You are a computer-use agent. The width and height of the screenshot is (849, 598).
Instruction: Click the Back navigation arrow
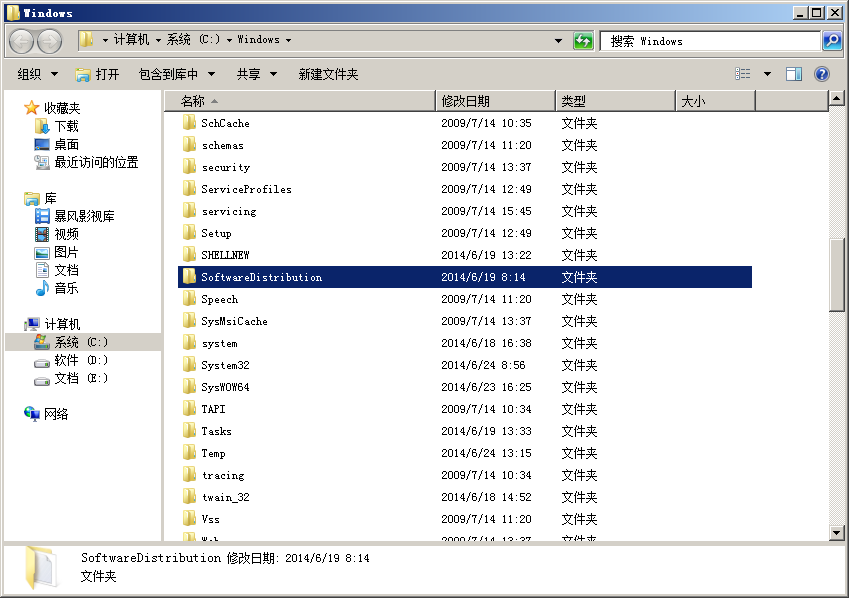(x=22, y=41)
